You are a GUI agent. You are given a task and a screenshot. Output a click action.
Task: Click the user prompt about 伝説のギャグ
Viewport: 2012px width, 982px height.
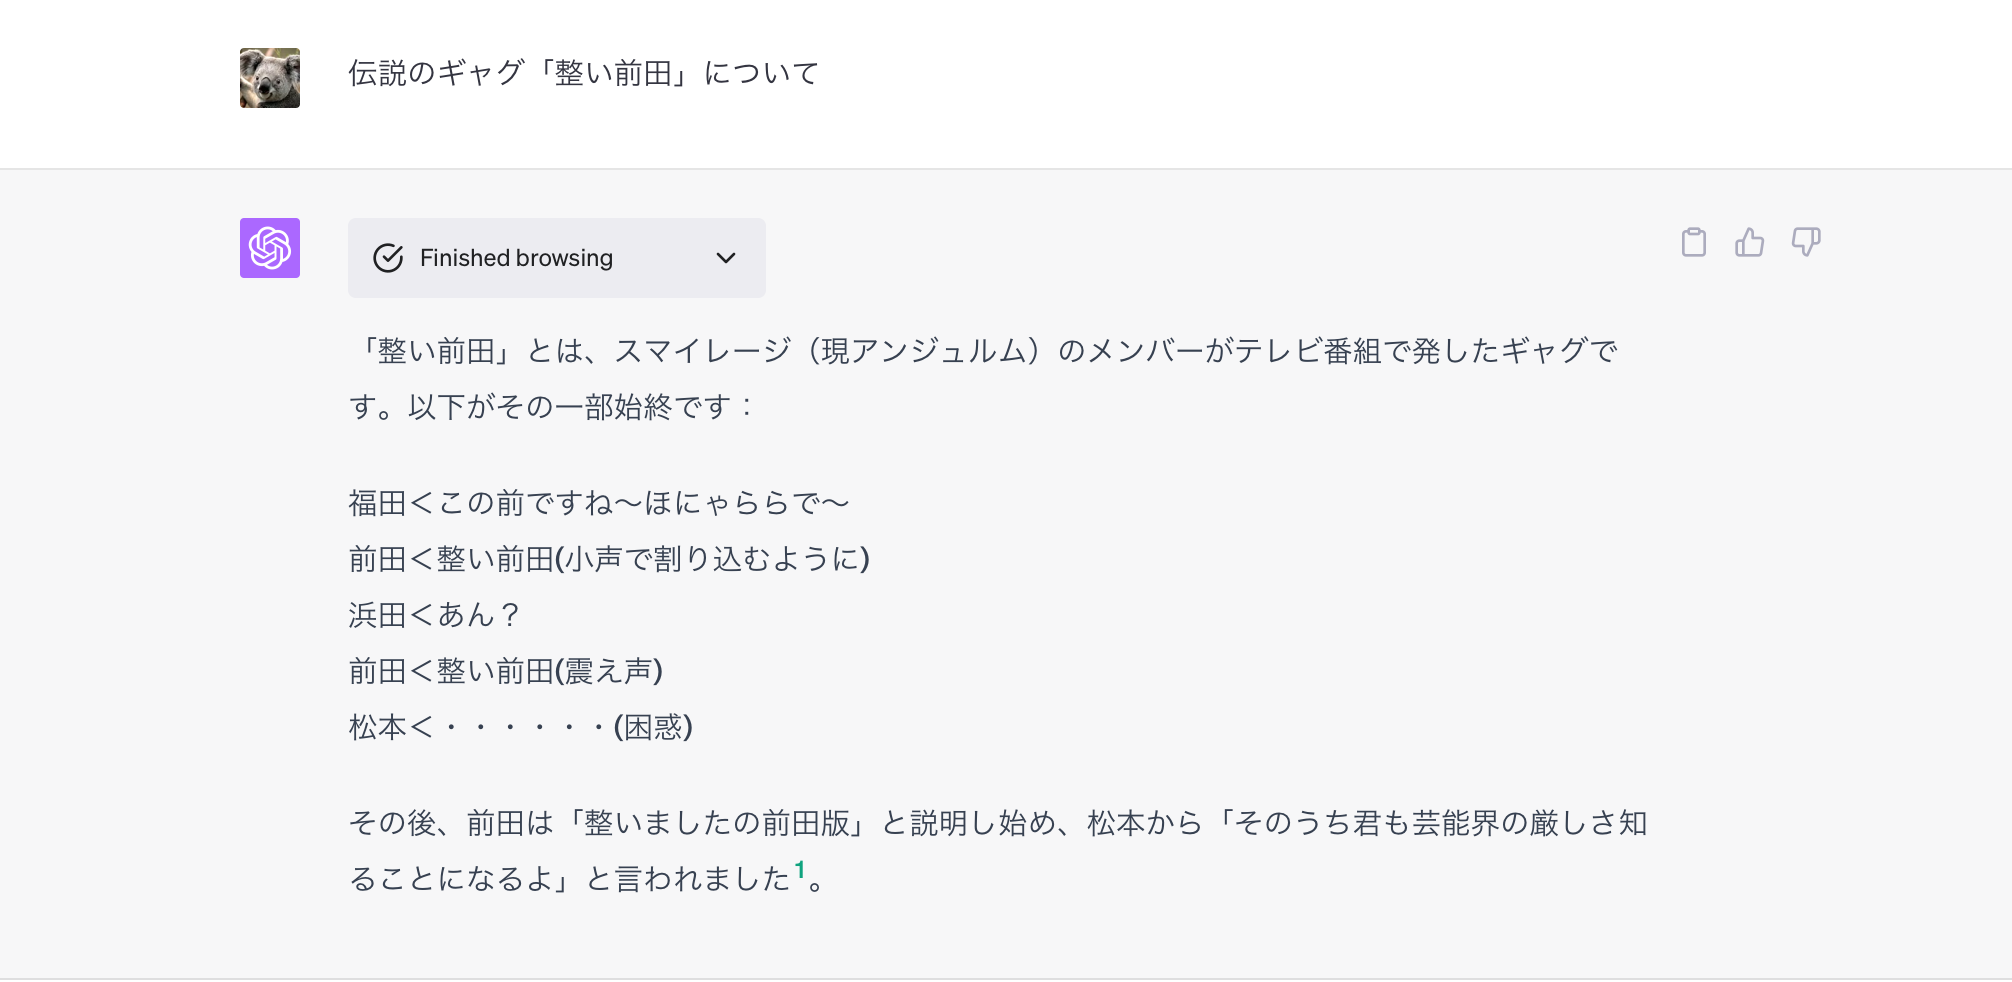click(x=584, y=73)
